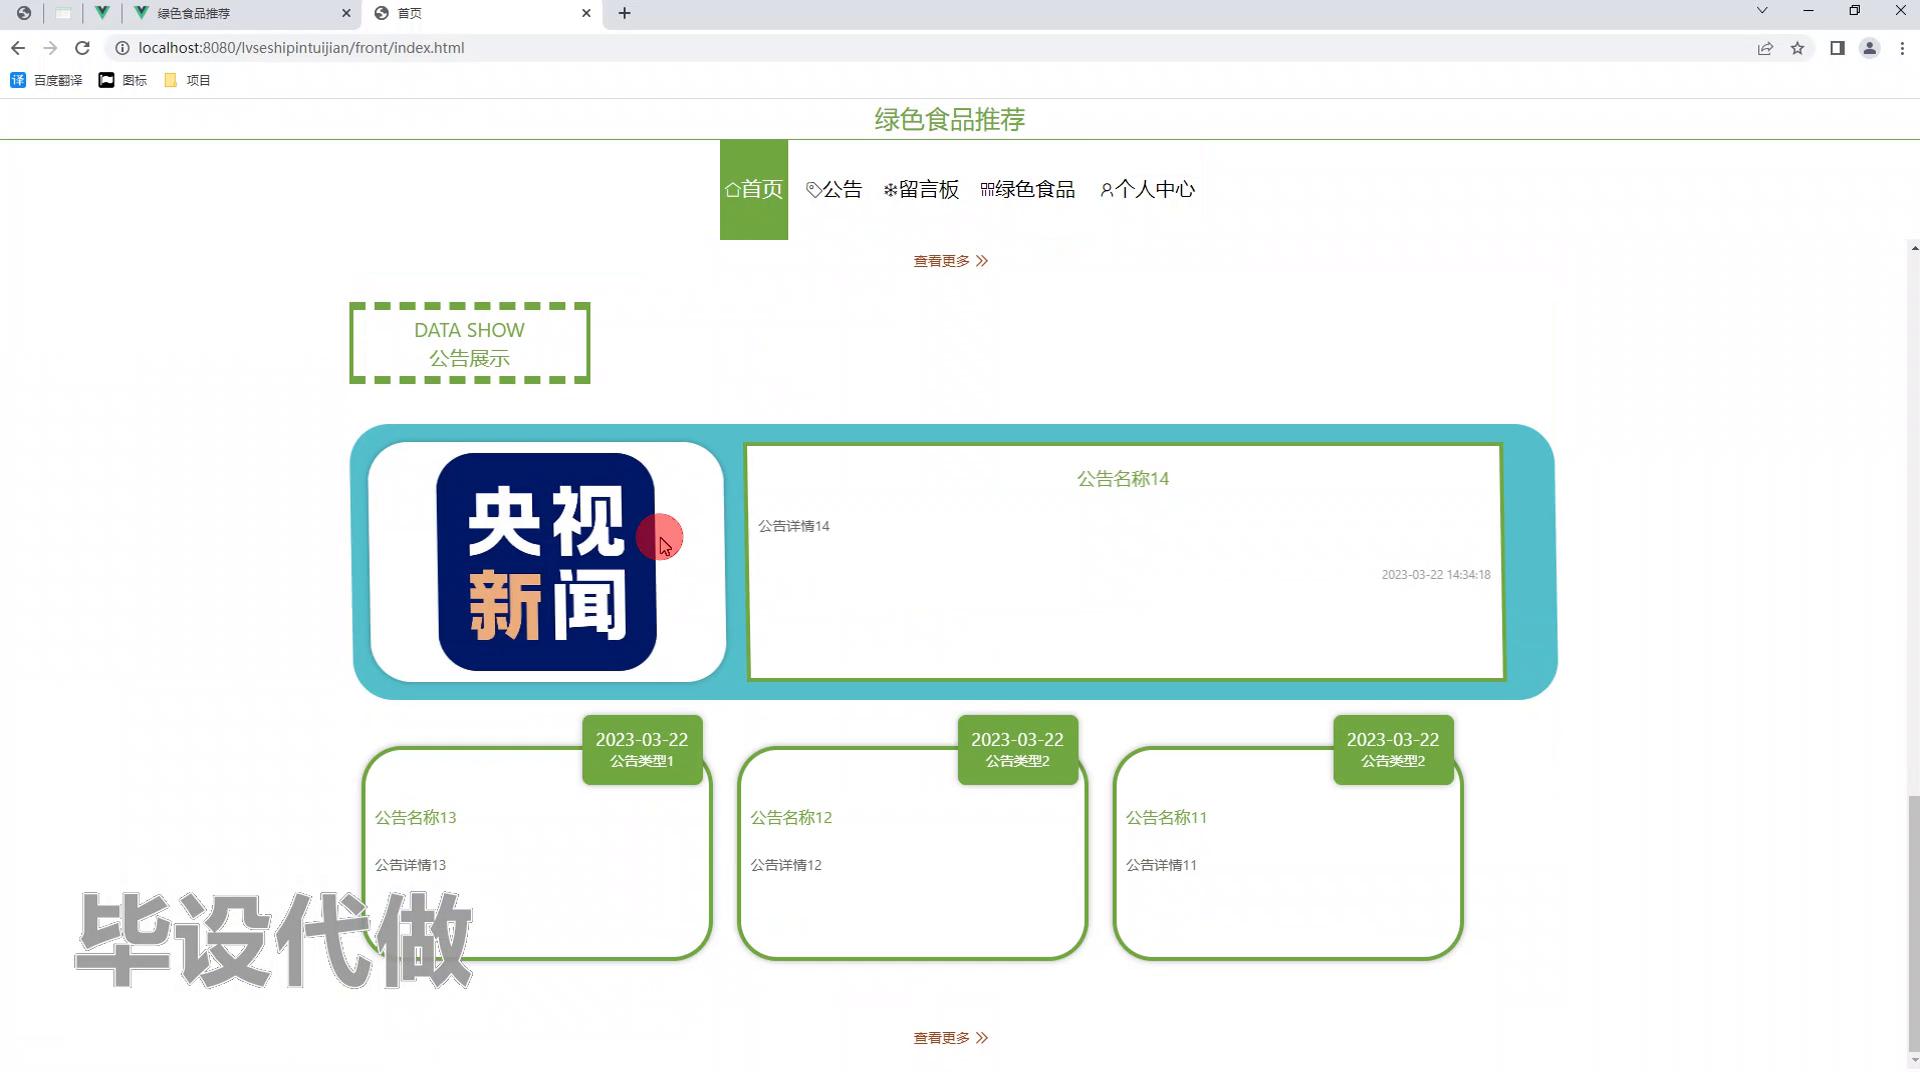Click the date badge on the 公告名称12 card
The image size is (1920, 1072).
point(1018,750)
